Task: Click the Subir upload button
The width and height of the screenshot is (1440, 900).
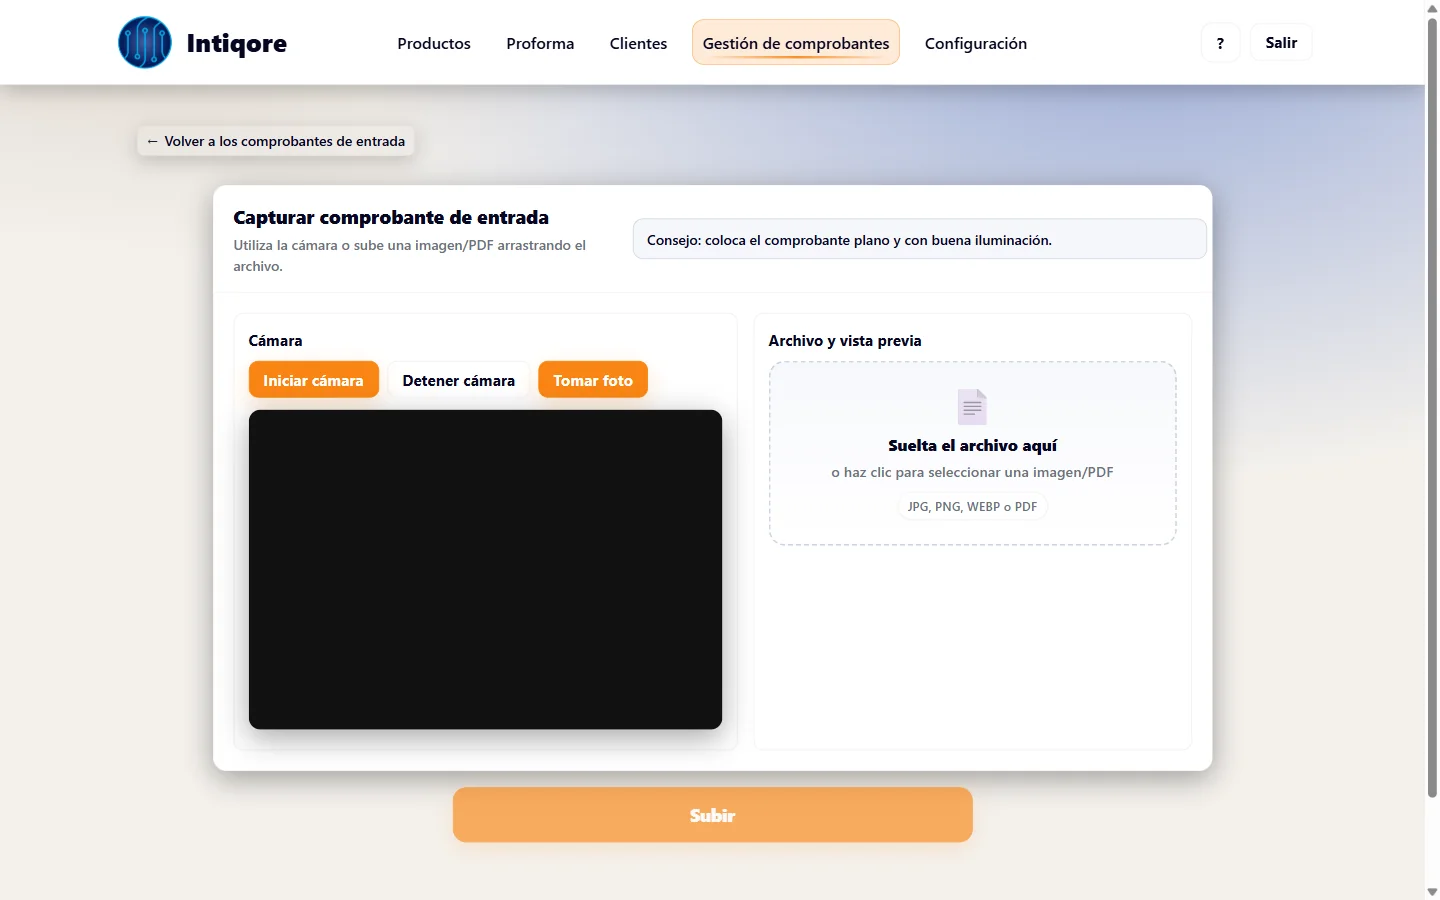Action: pos(713,815)
